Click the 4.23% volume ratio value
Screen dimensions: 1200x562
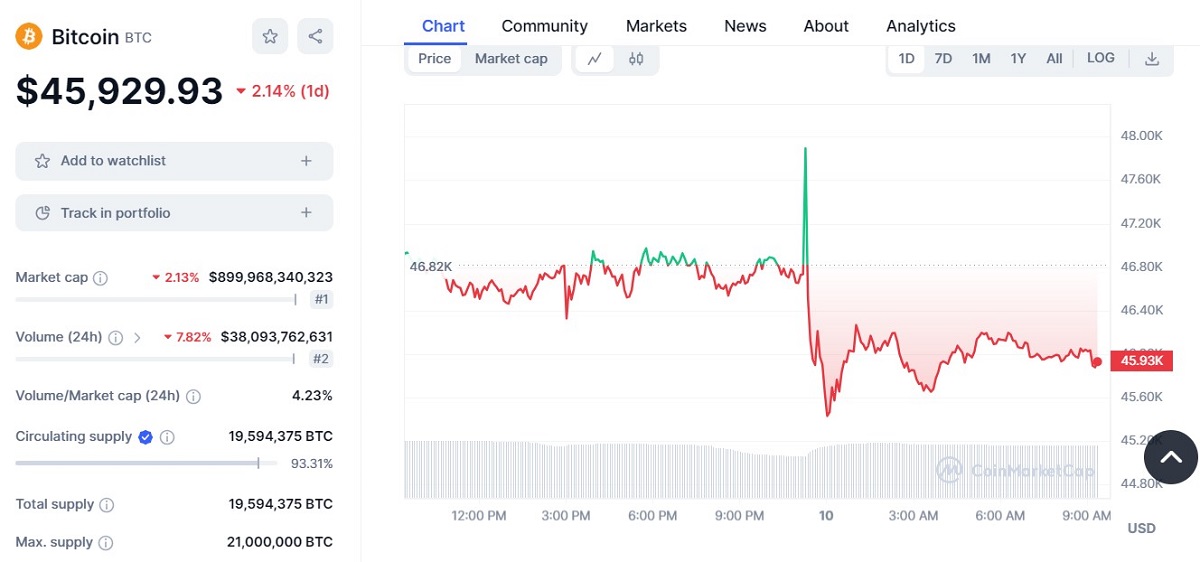point(312,395)
